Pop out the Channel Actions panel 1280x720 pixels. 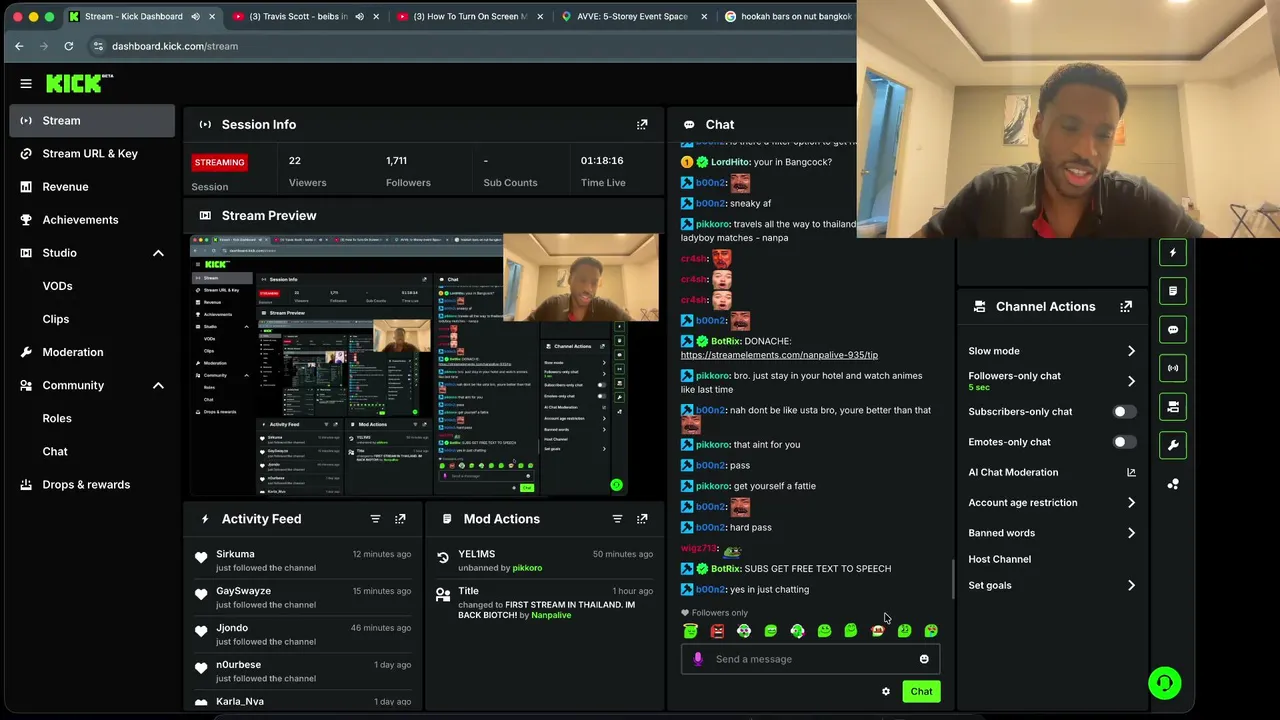pyautogui.click(x=1126, y=306)
